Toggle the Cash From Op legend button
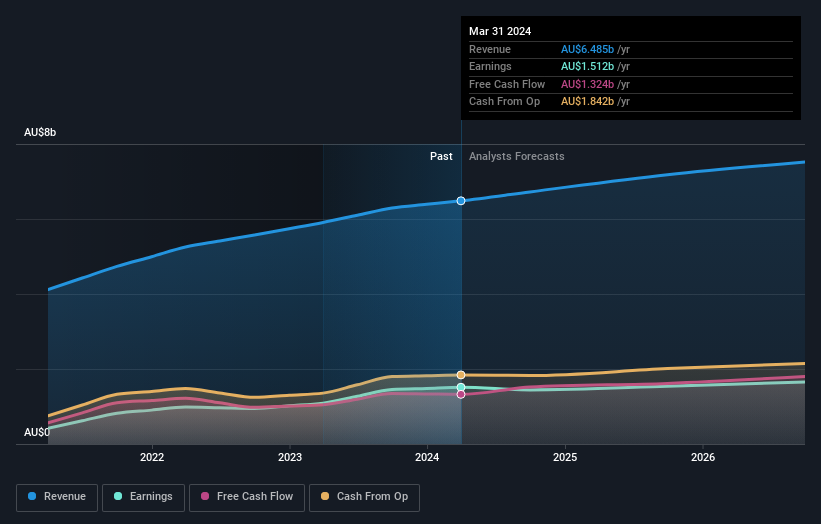Viewport: 821px width, 524px height. (x=364, y=497)
